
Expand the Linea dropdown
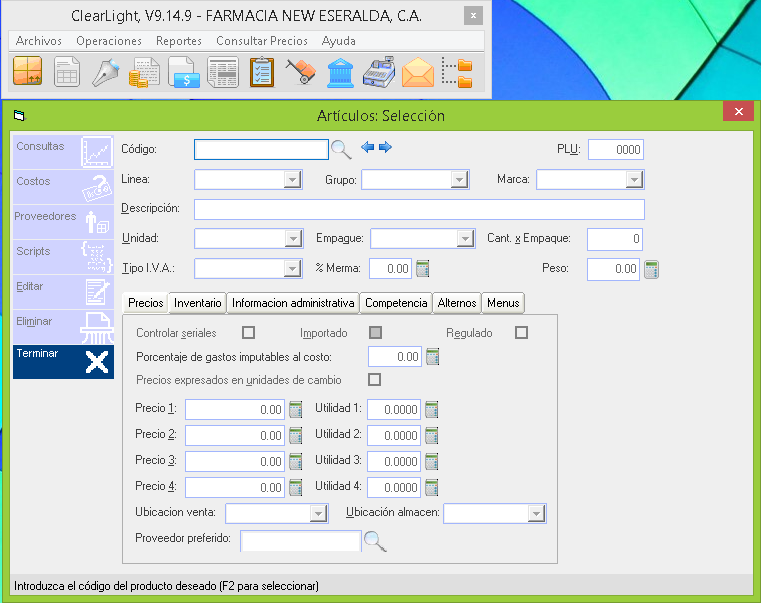pyautogui.click(x=292, y=180)
